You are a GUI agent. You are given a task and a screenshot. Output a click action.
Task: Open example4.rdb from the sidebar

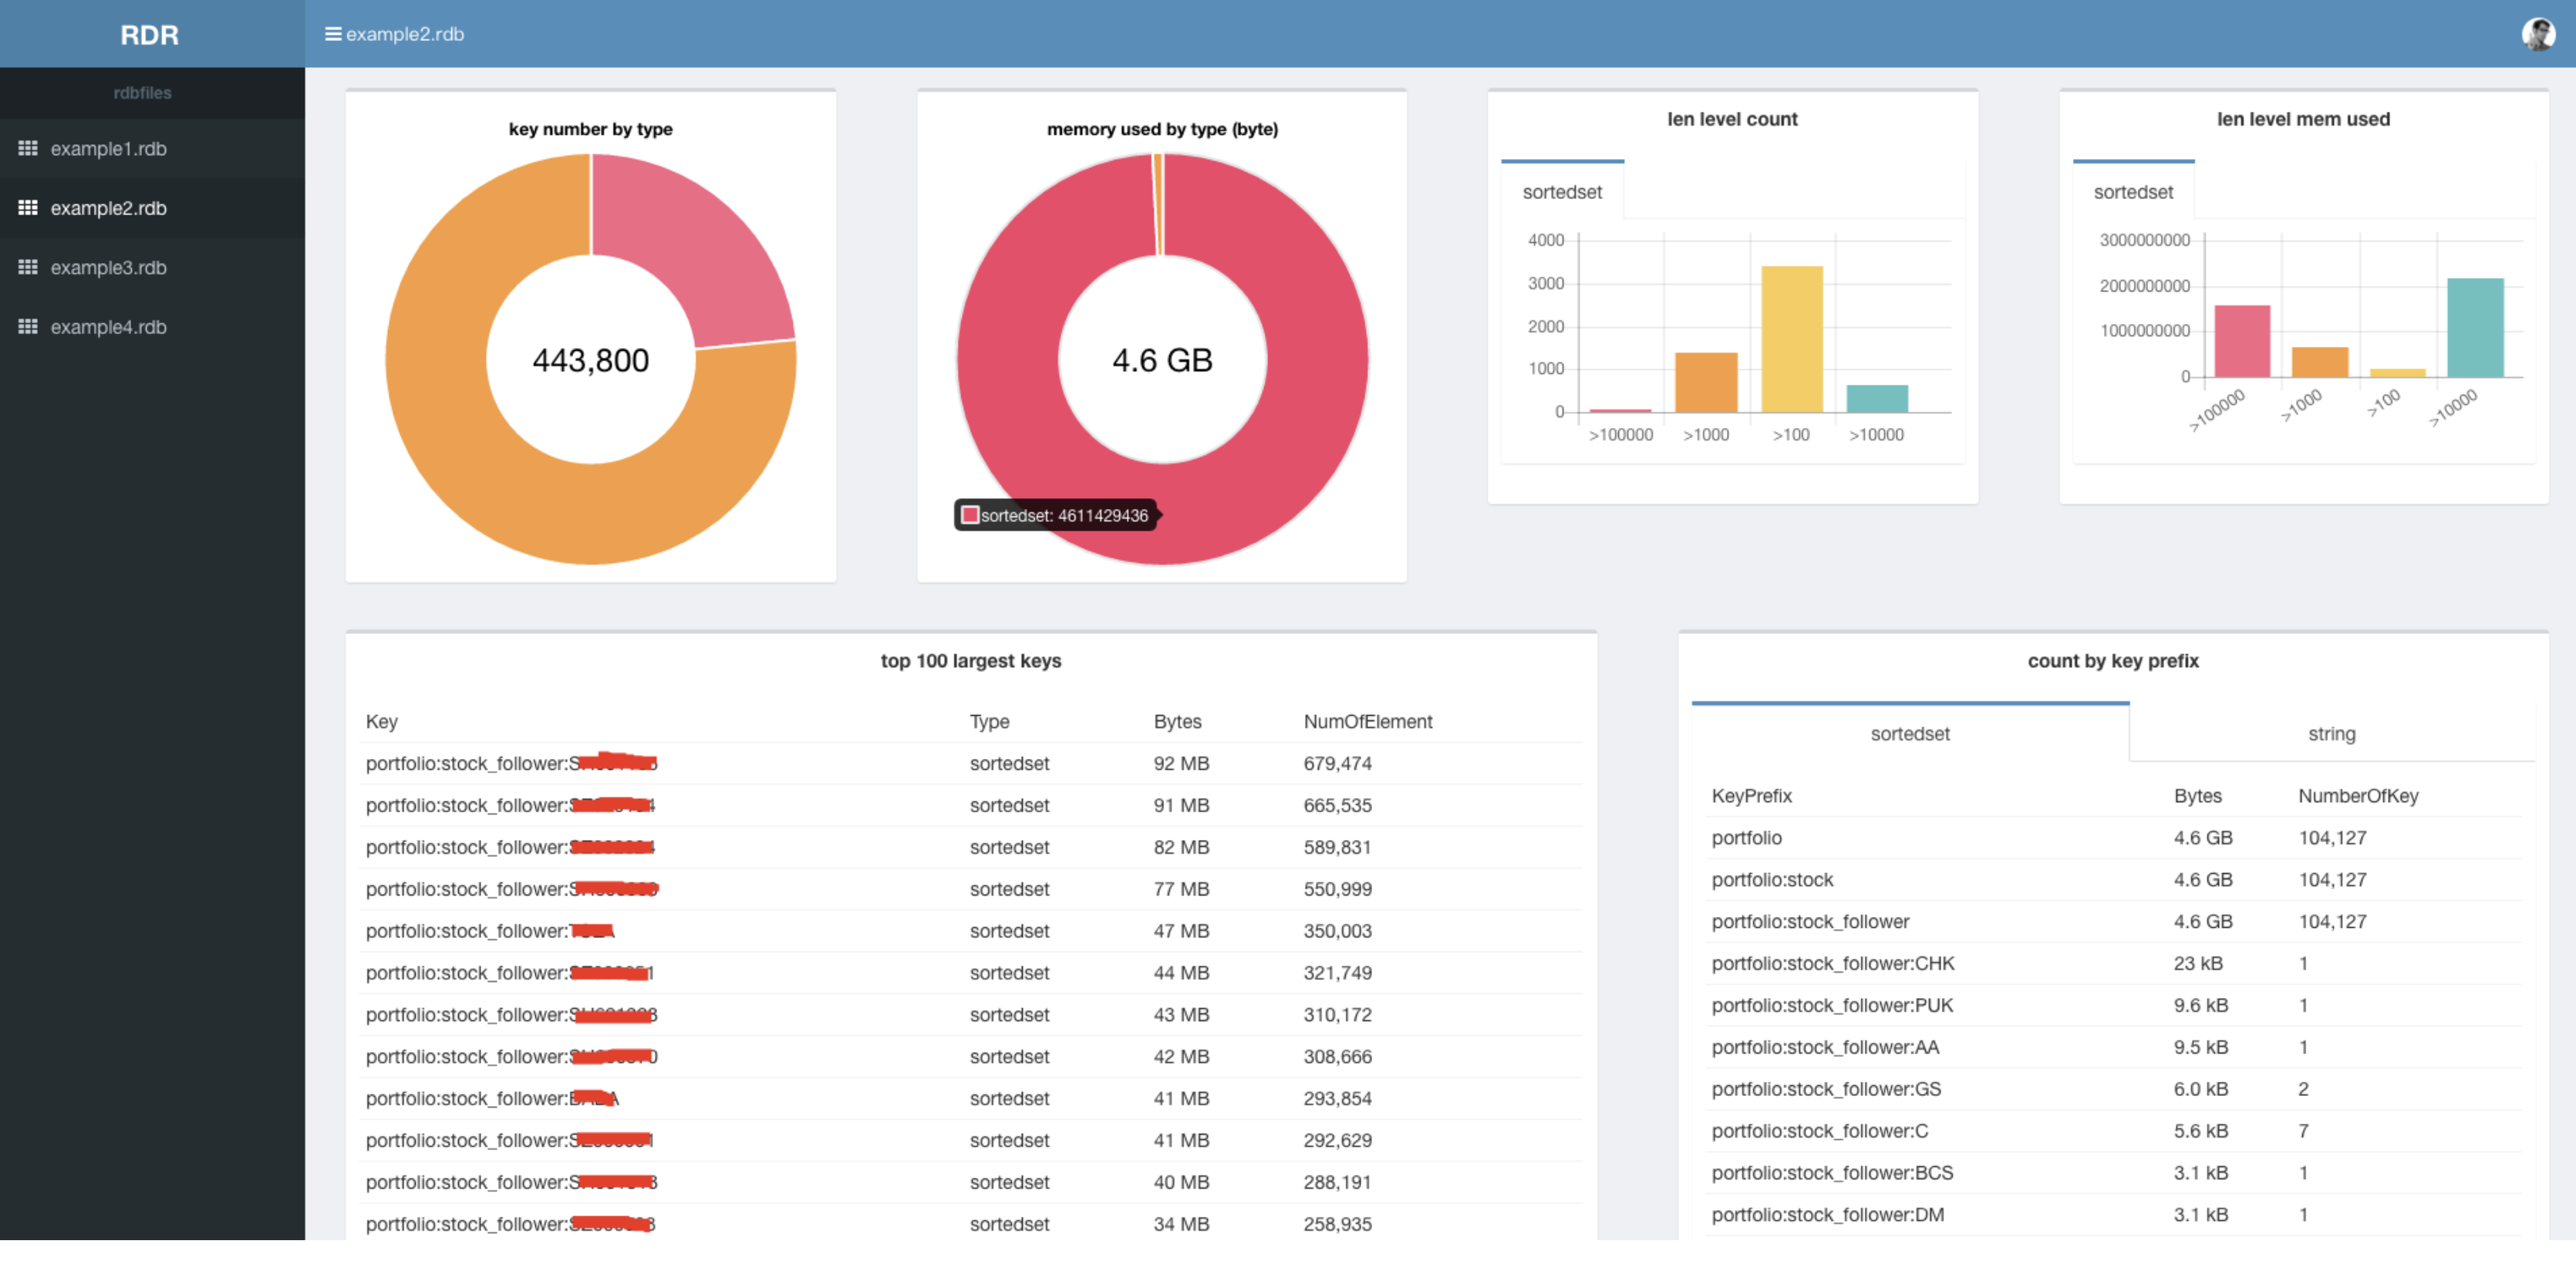click(108, 327)
